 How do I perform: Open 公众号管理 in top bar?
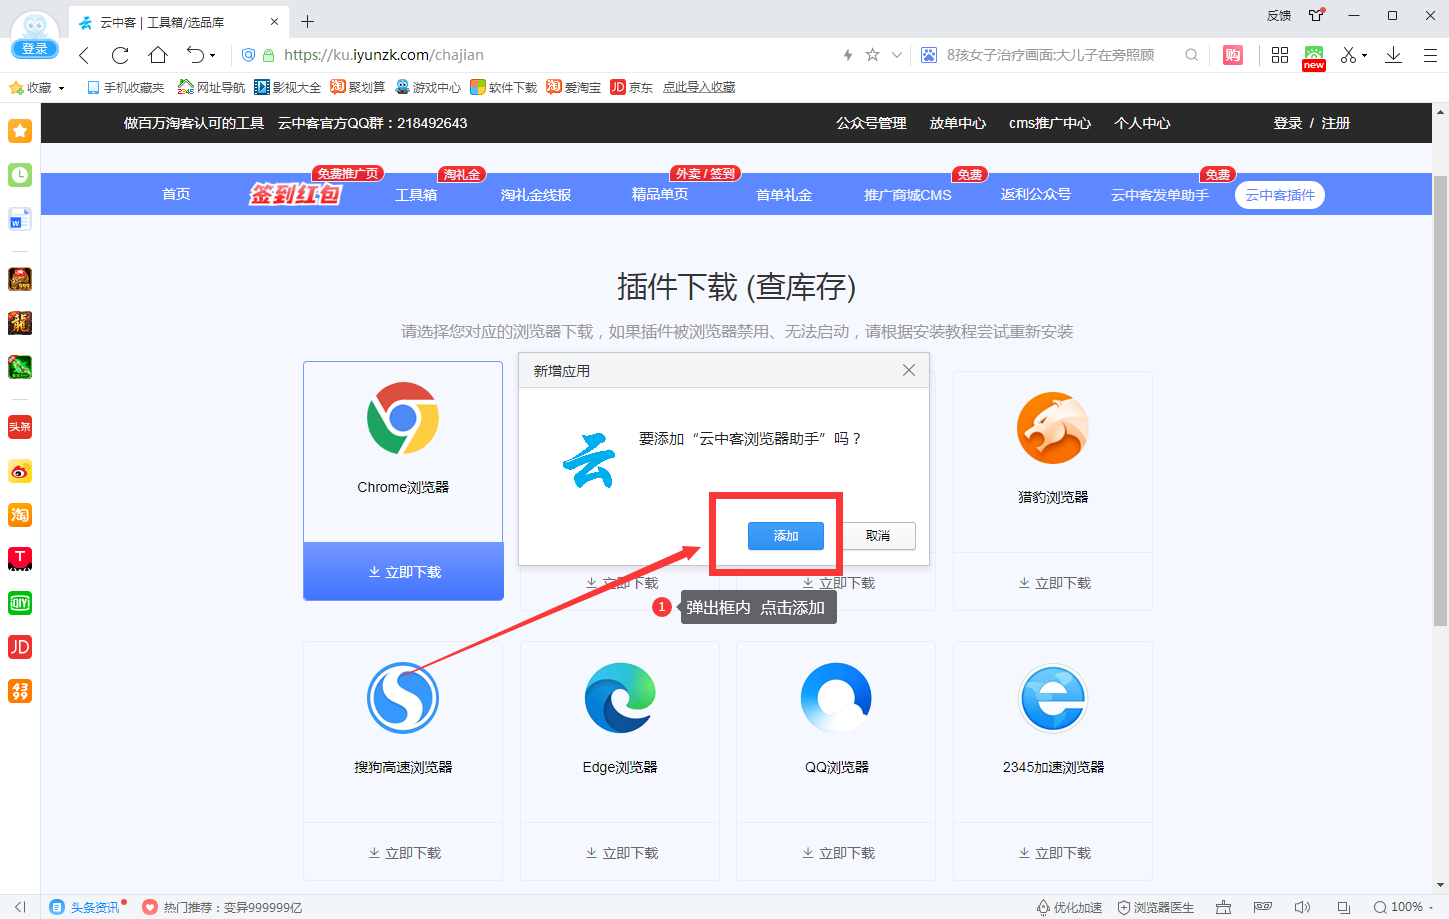pos(871,123)
